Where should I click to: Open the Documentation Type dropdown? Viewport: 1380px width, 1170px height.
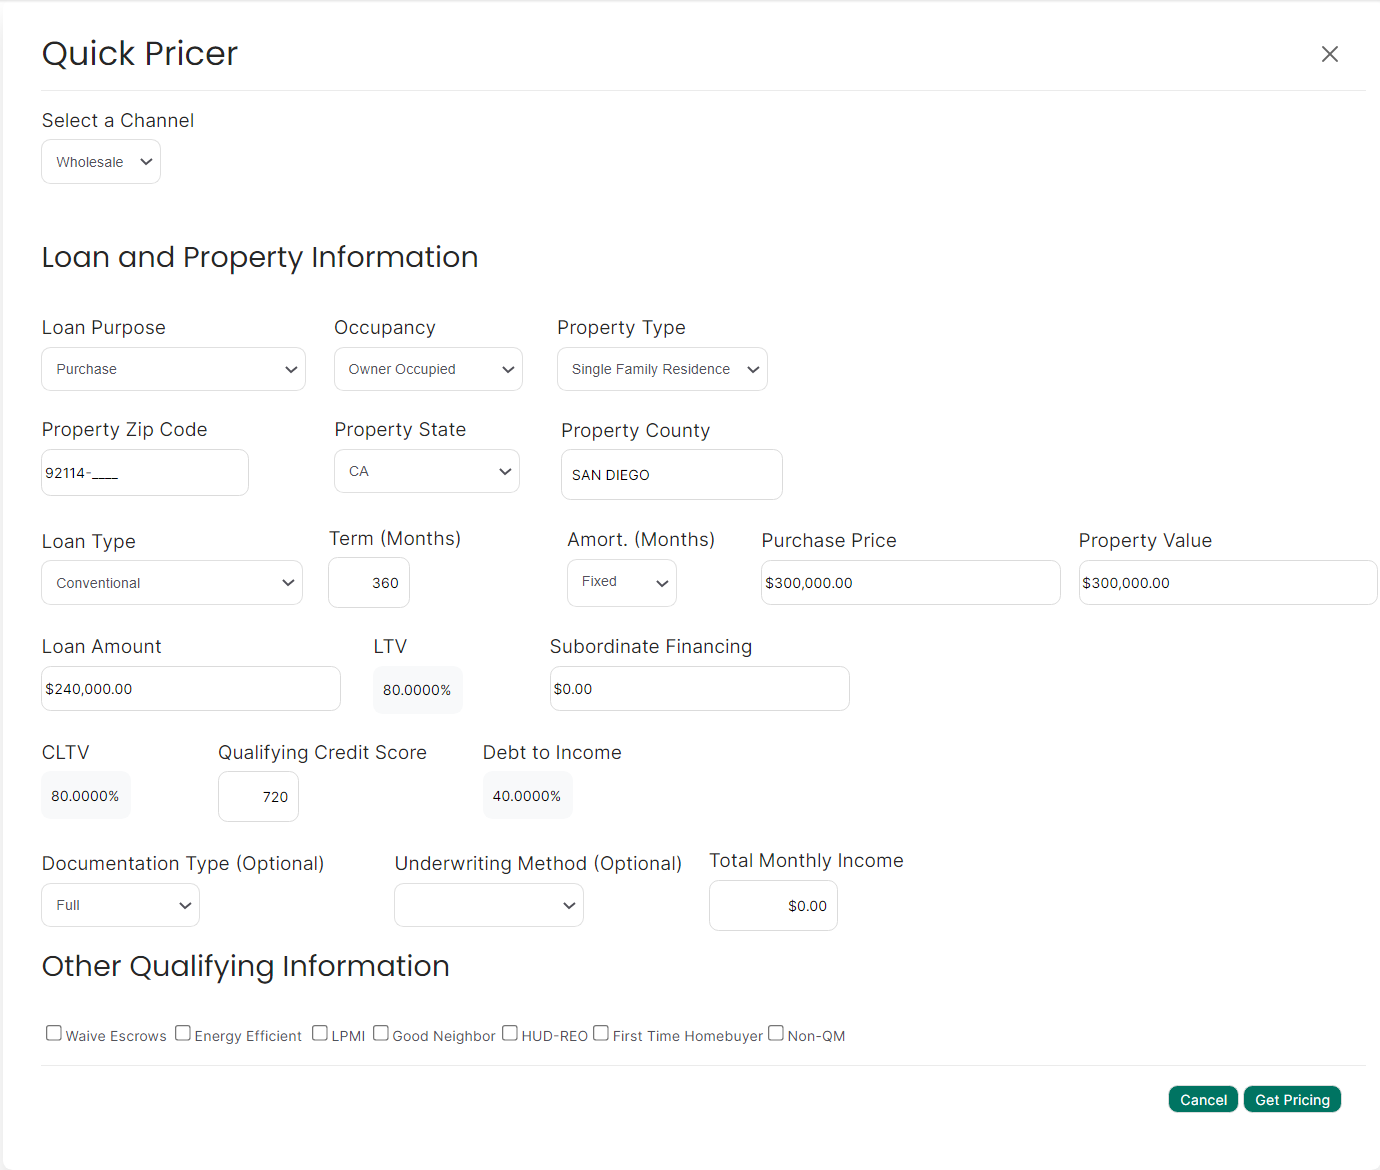pos(120,905)
